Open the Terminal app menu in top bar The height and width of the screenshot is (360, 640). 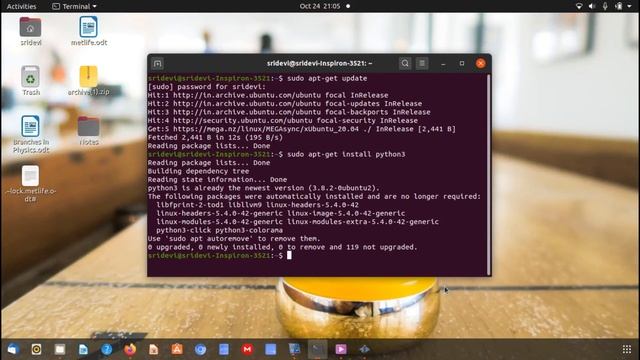coord(75,6)
